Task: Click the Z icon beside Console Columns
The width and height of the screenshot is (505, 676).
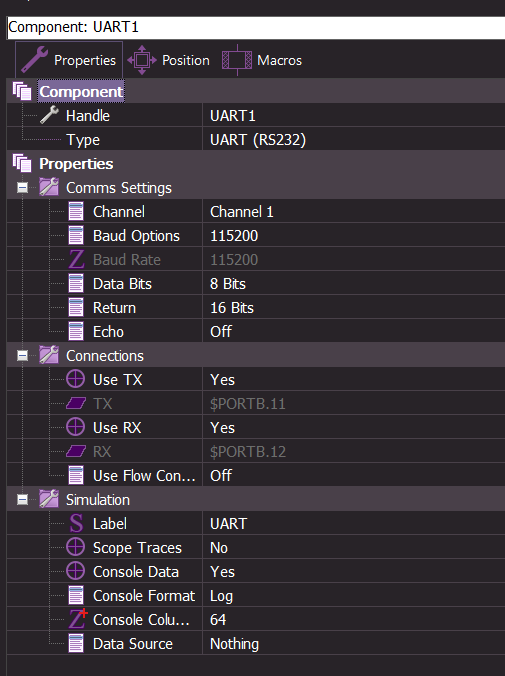Action: point(78,619)
